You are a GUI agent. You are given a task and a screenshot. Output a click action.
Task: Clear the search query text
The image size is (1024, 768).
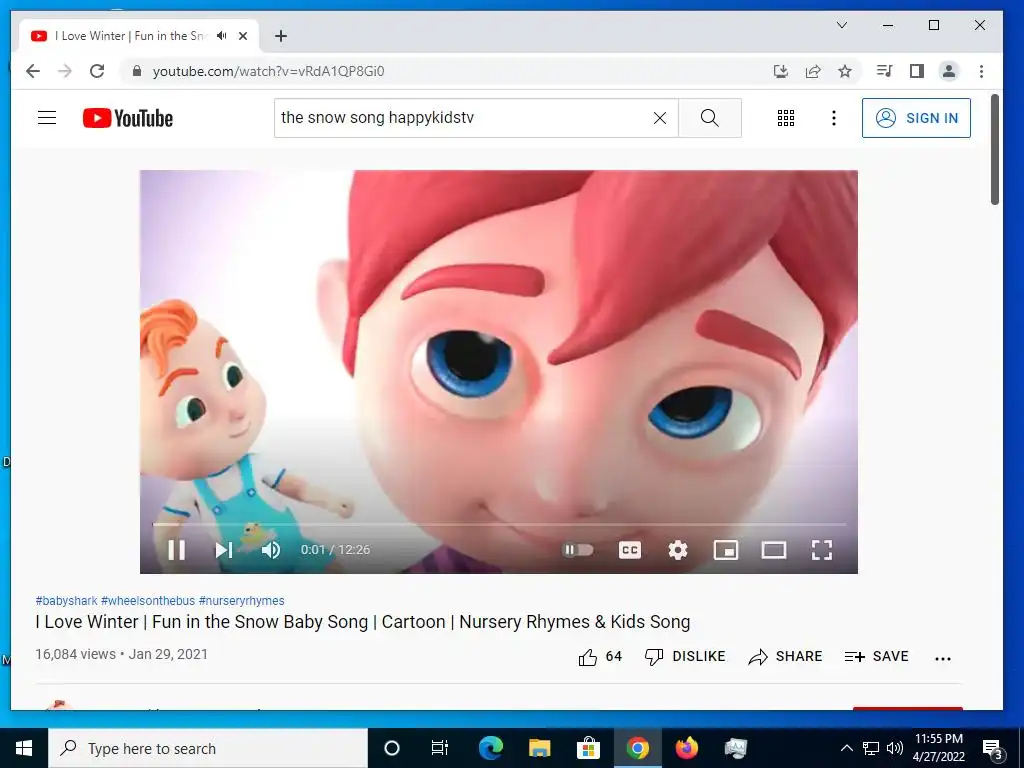[660, 118]
